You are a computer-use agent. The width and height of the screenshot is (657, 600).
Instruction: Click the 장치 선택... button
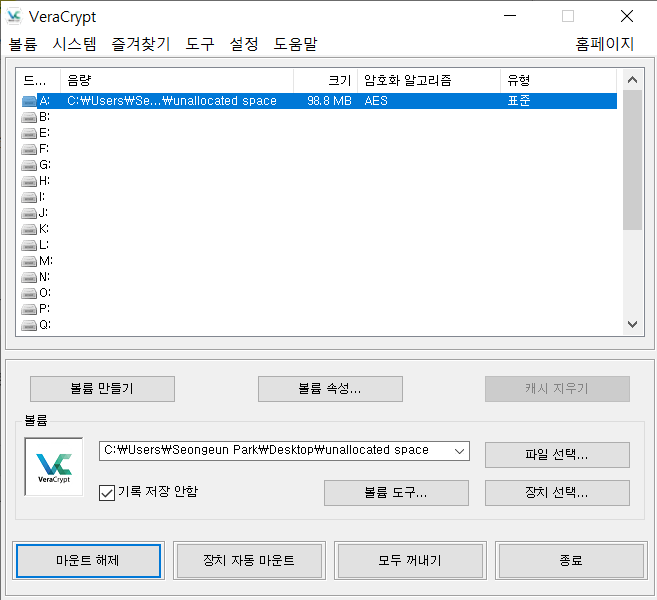tap(557, 493)
